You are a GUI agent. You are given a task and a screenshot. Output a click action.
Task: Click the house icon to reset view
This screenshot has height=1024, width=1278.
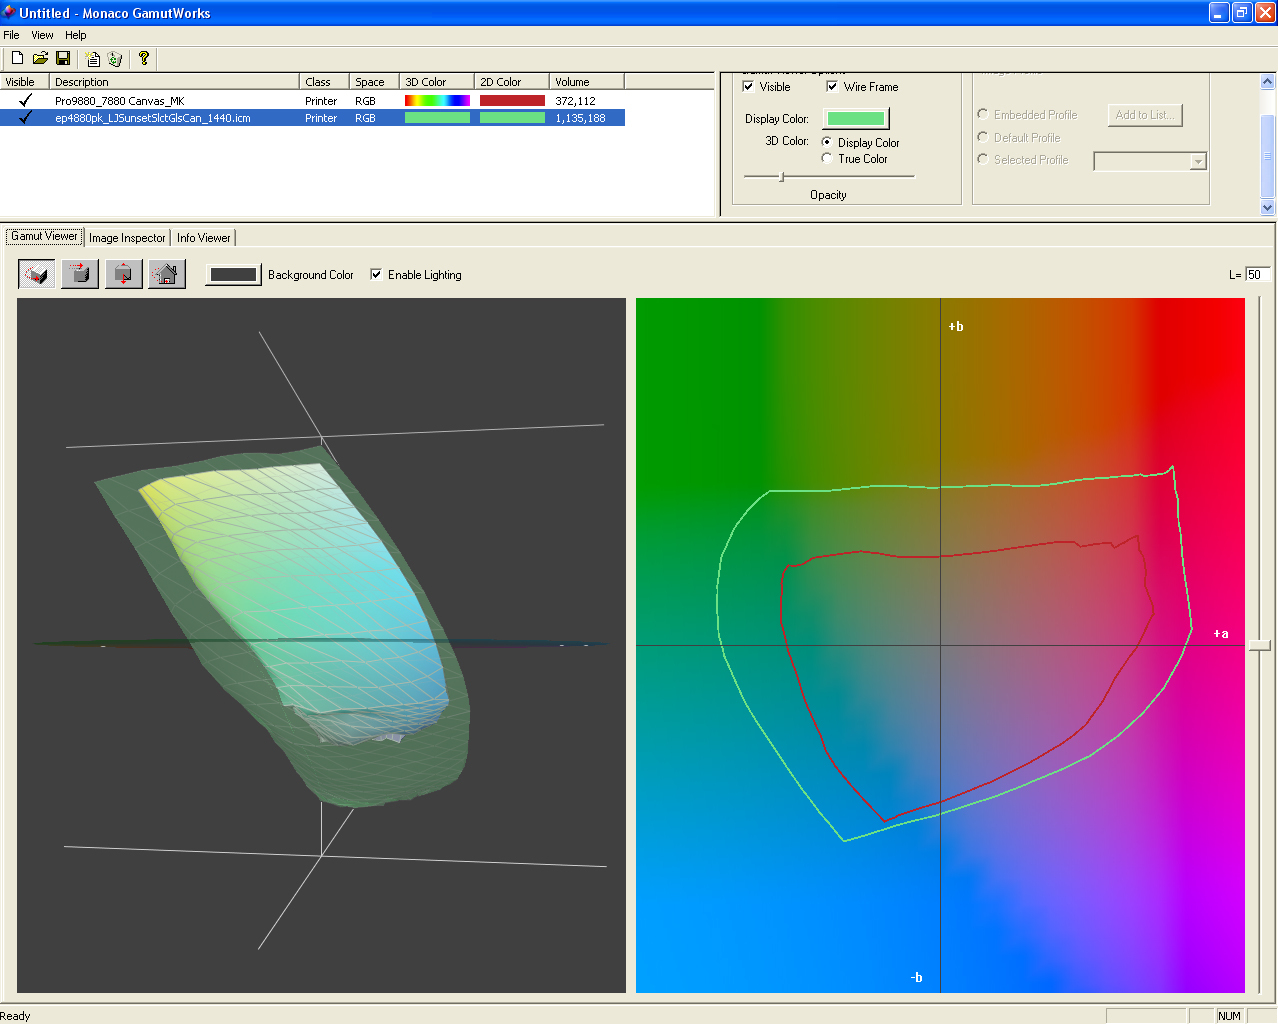(167, 274)
